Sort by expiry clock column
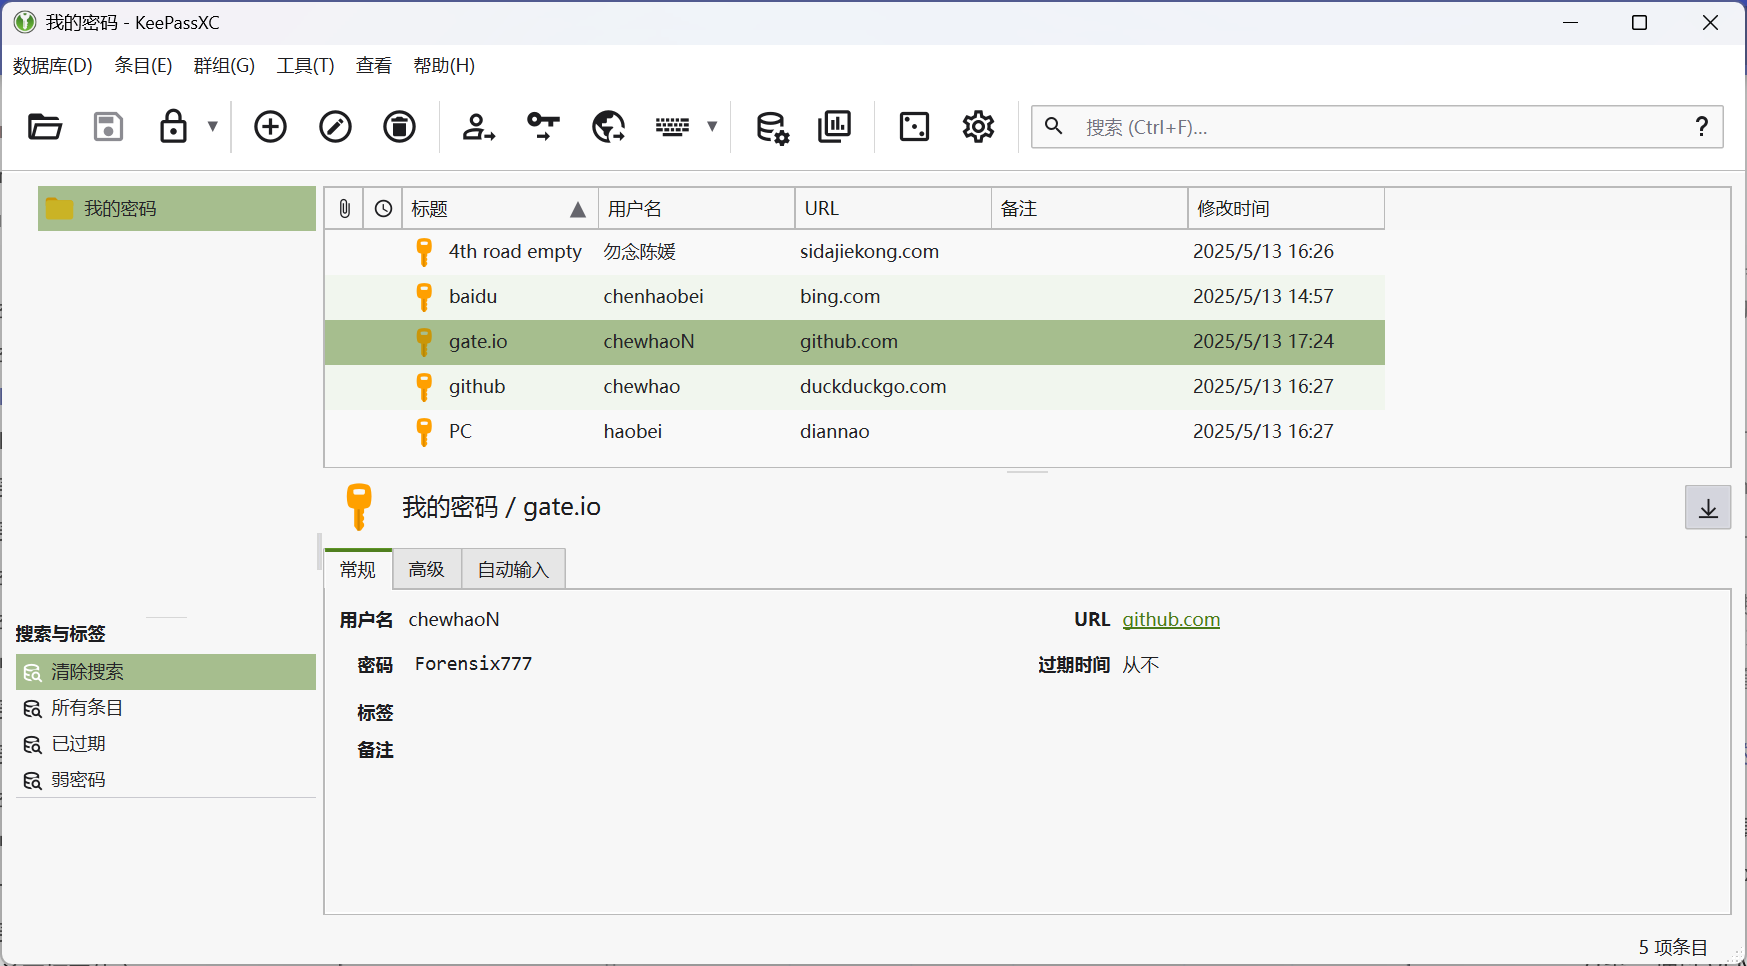 tap(383, 209)
